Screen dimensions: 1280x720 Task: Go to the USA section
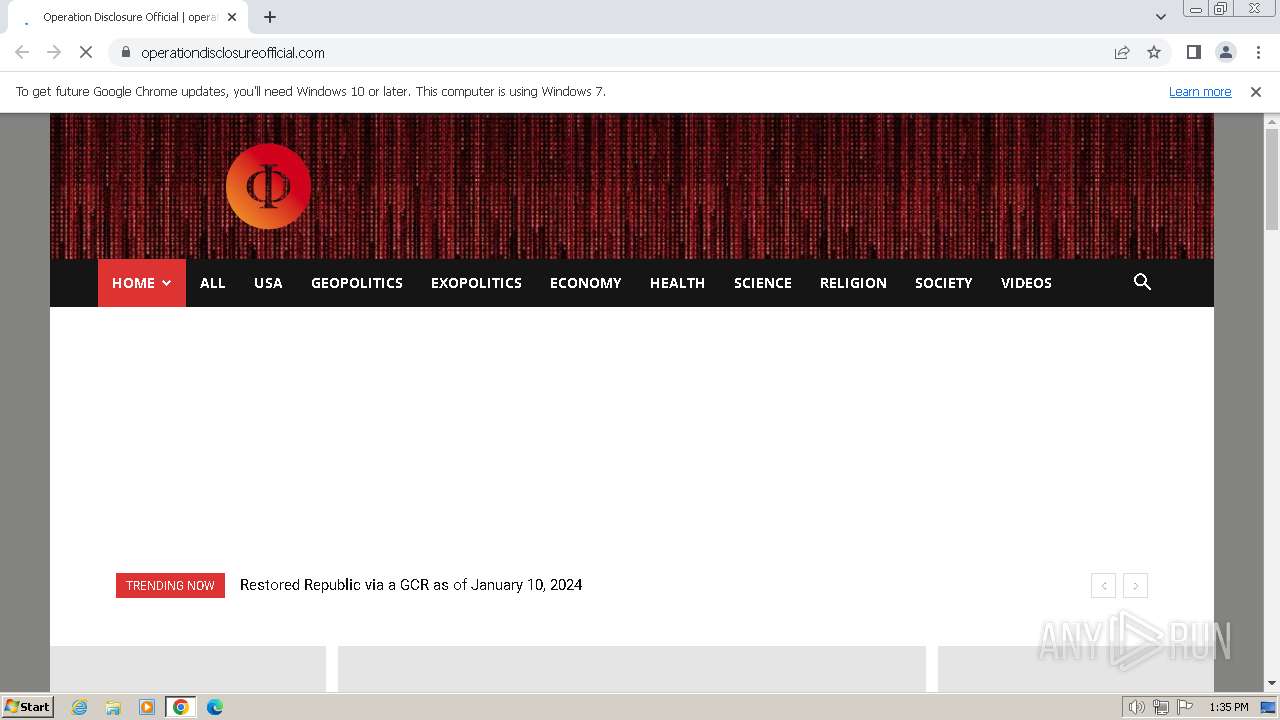[268, 283]
